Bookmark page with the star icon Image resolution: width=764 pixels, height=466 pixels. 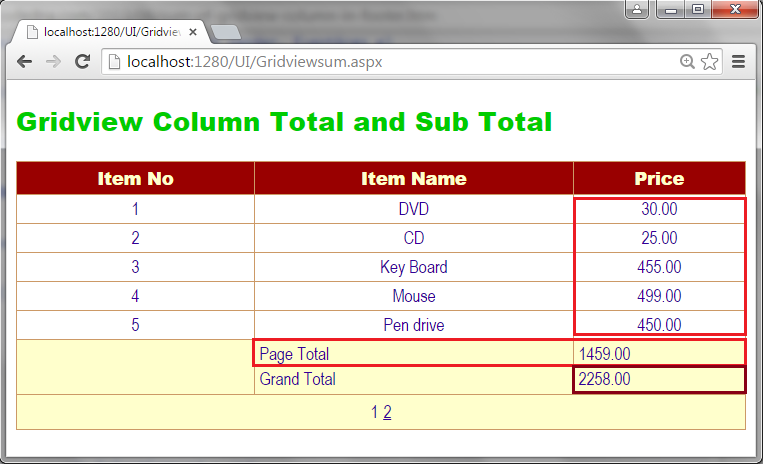tap(709, 61)
